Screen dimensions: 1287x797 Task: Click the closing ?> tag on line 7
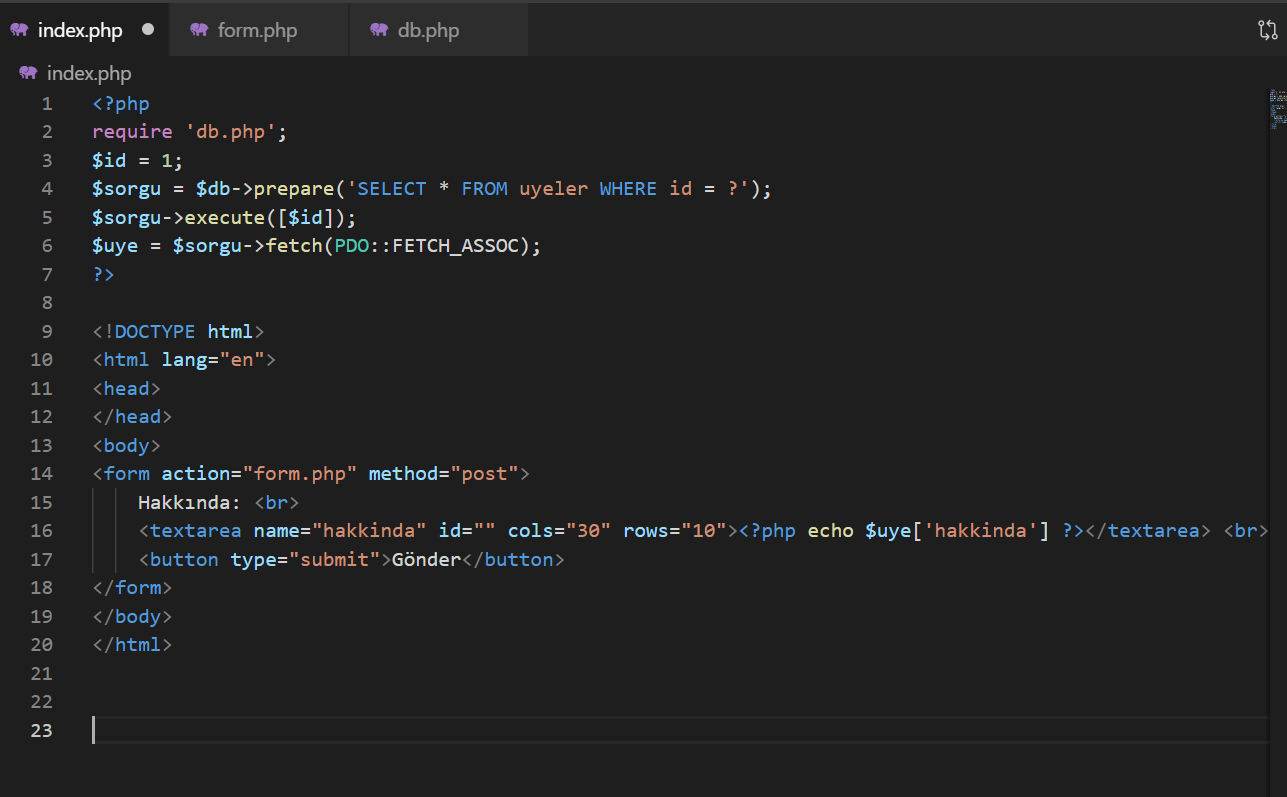pyautogui.click(x=104, y=274)
